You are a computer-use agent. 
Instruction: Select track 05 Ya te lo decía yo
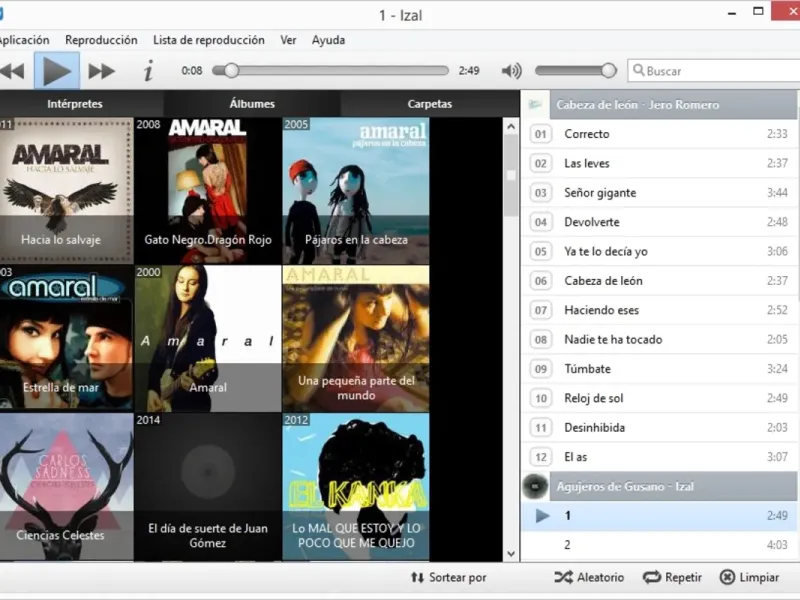coord(659,252)
